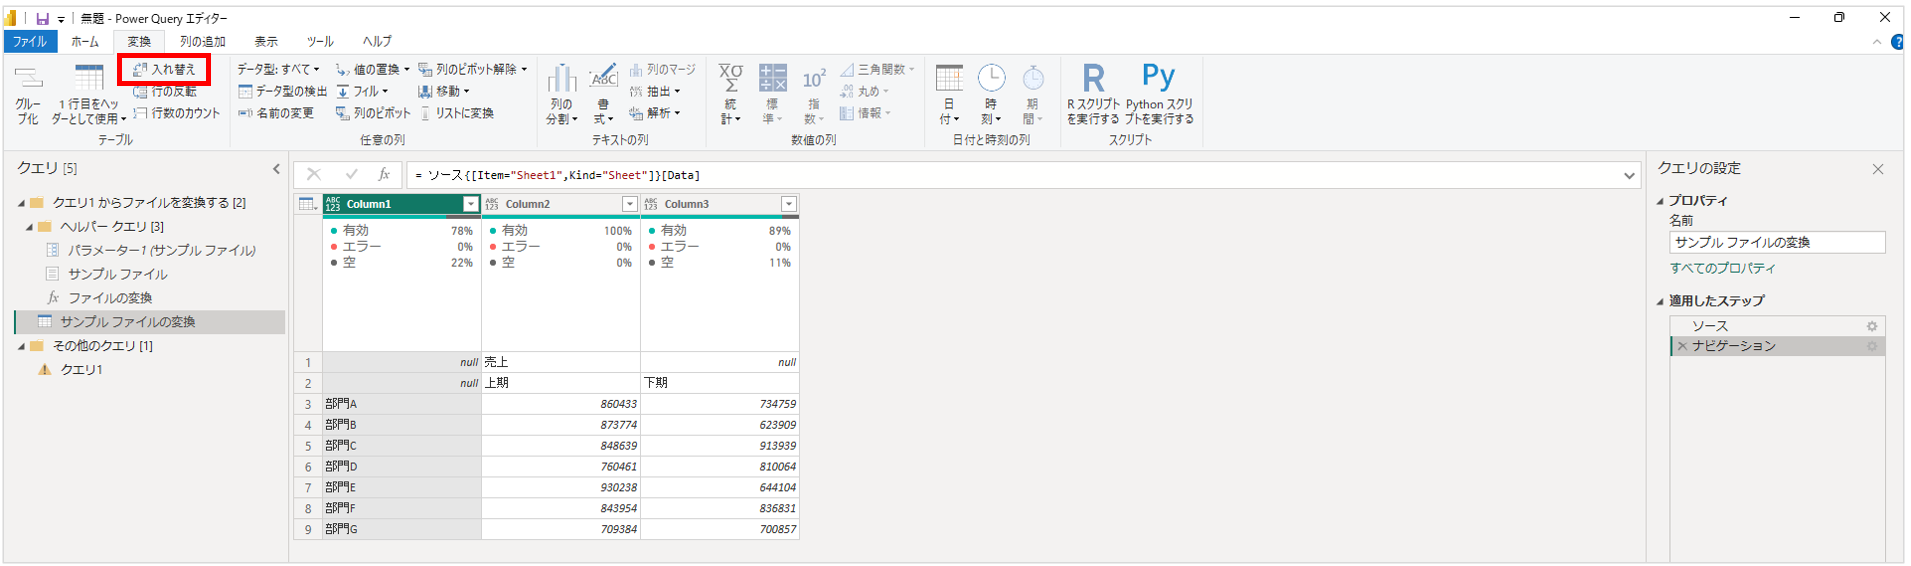Switch to the ツール tab

click(320, 41)
